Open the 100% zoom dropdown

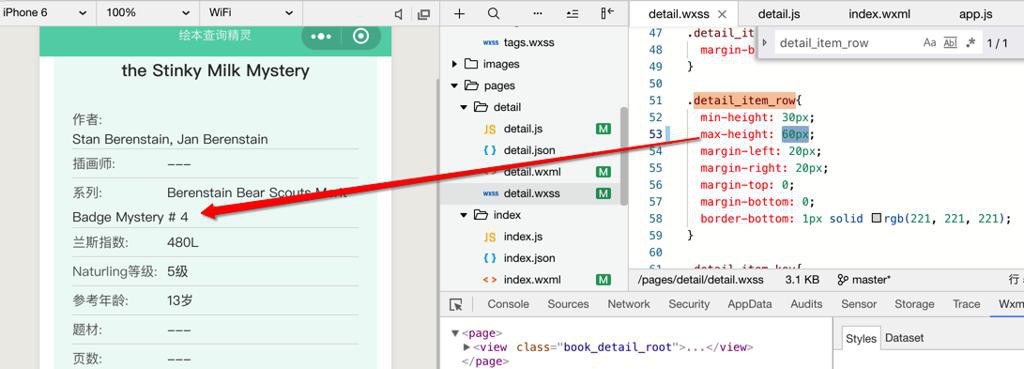[147, 13]
